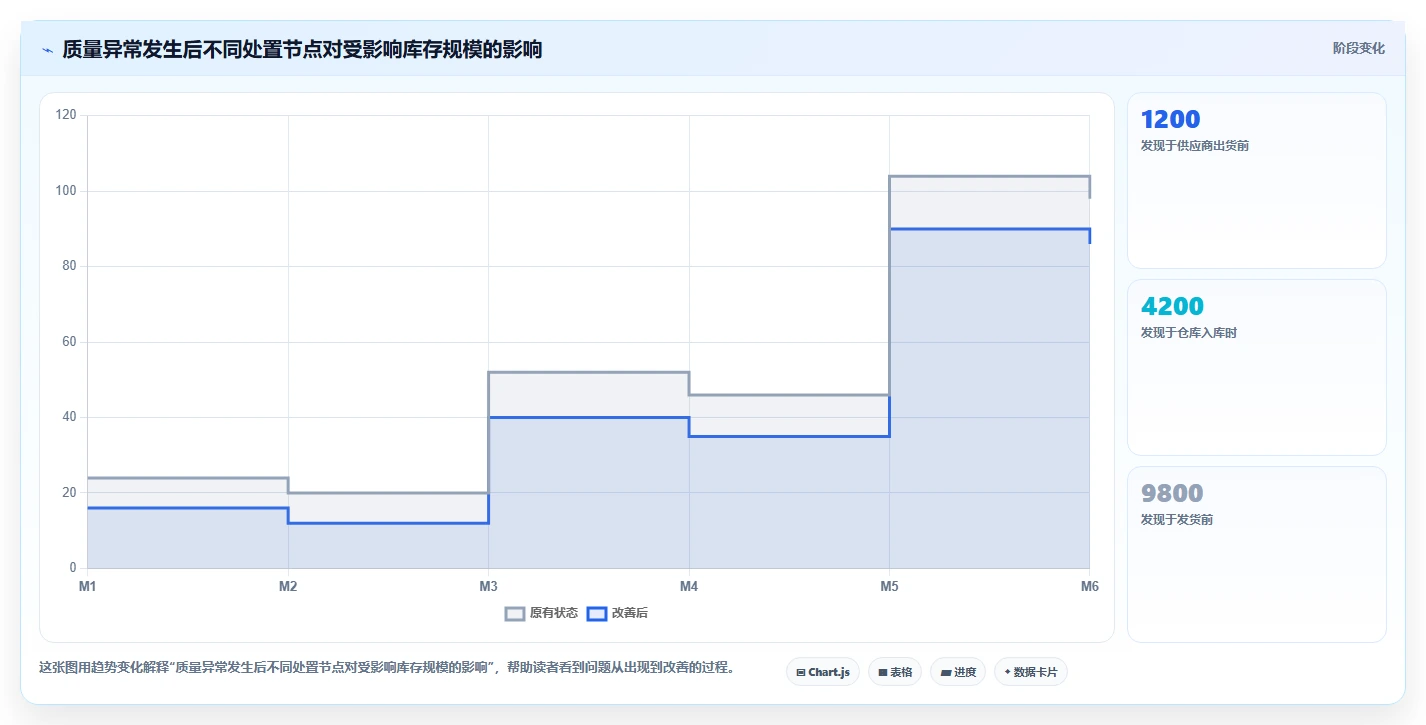Click the 发现于发货前 caption
This screenshot has width=1426, height=725.
coord(1176,520)
